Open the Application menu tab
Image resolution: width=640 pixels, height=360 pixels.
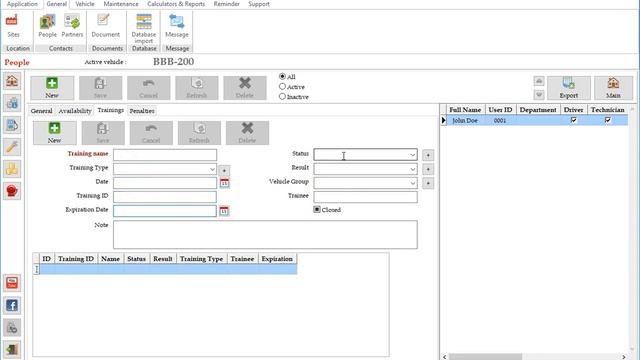(22, 4)
